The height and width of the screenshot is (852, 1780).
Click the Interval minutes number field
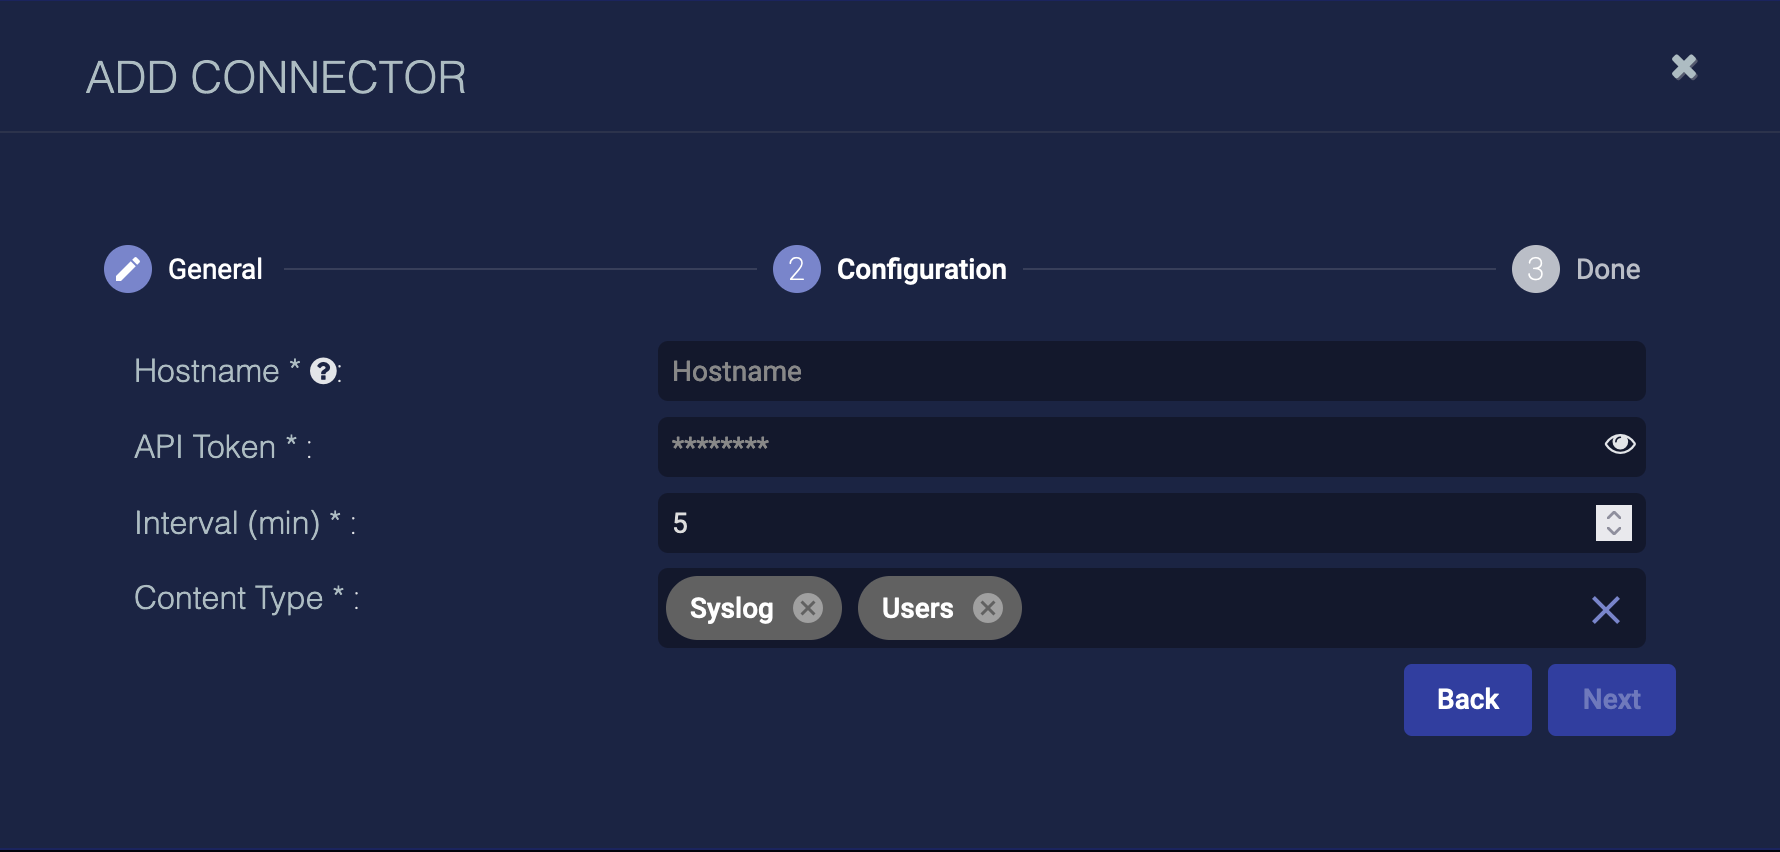[x=1120, y=523]
